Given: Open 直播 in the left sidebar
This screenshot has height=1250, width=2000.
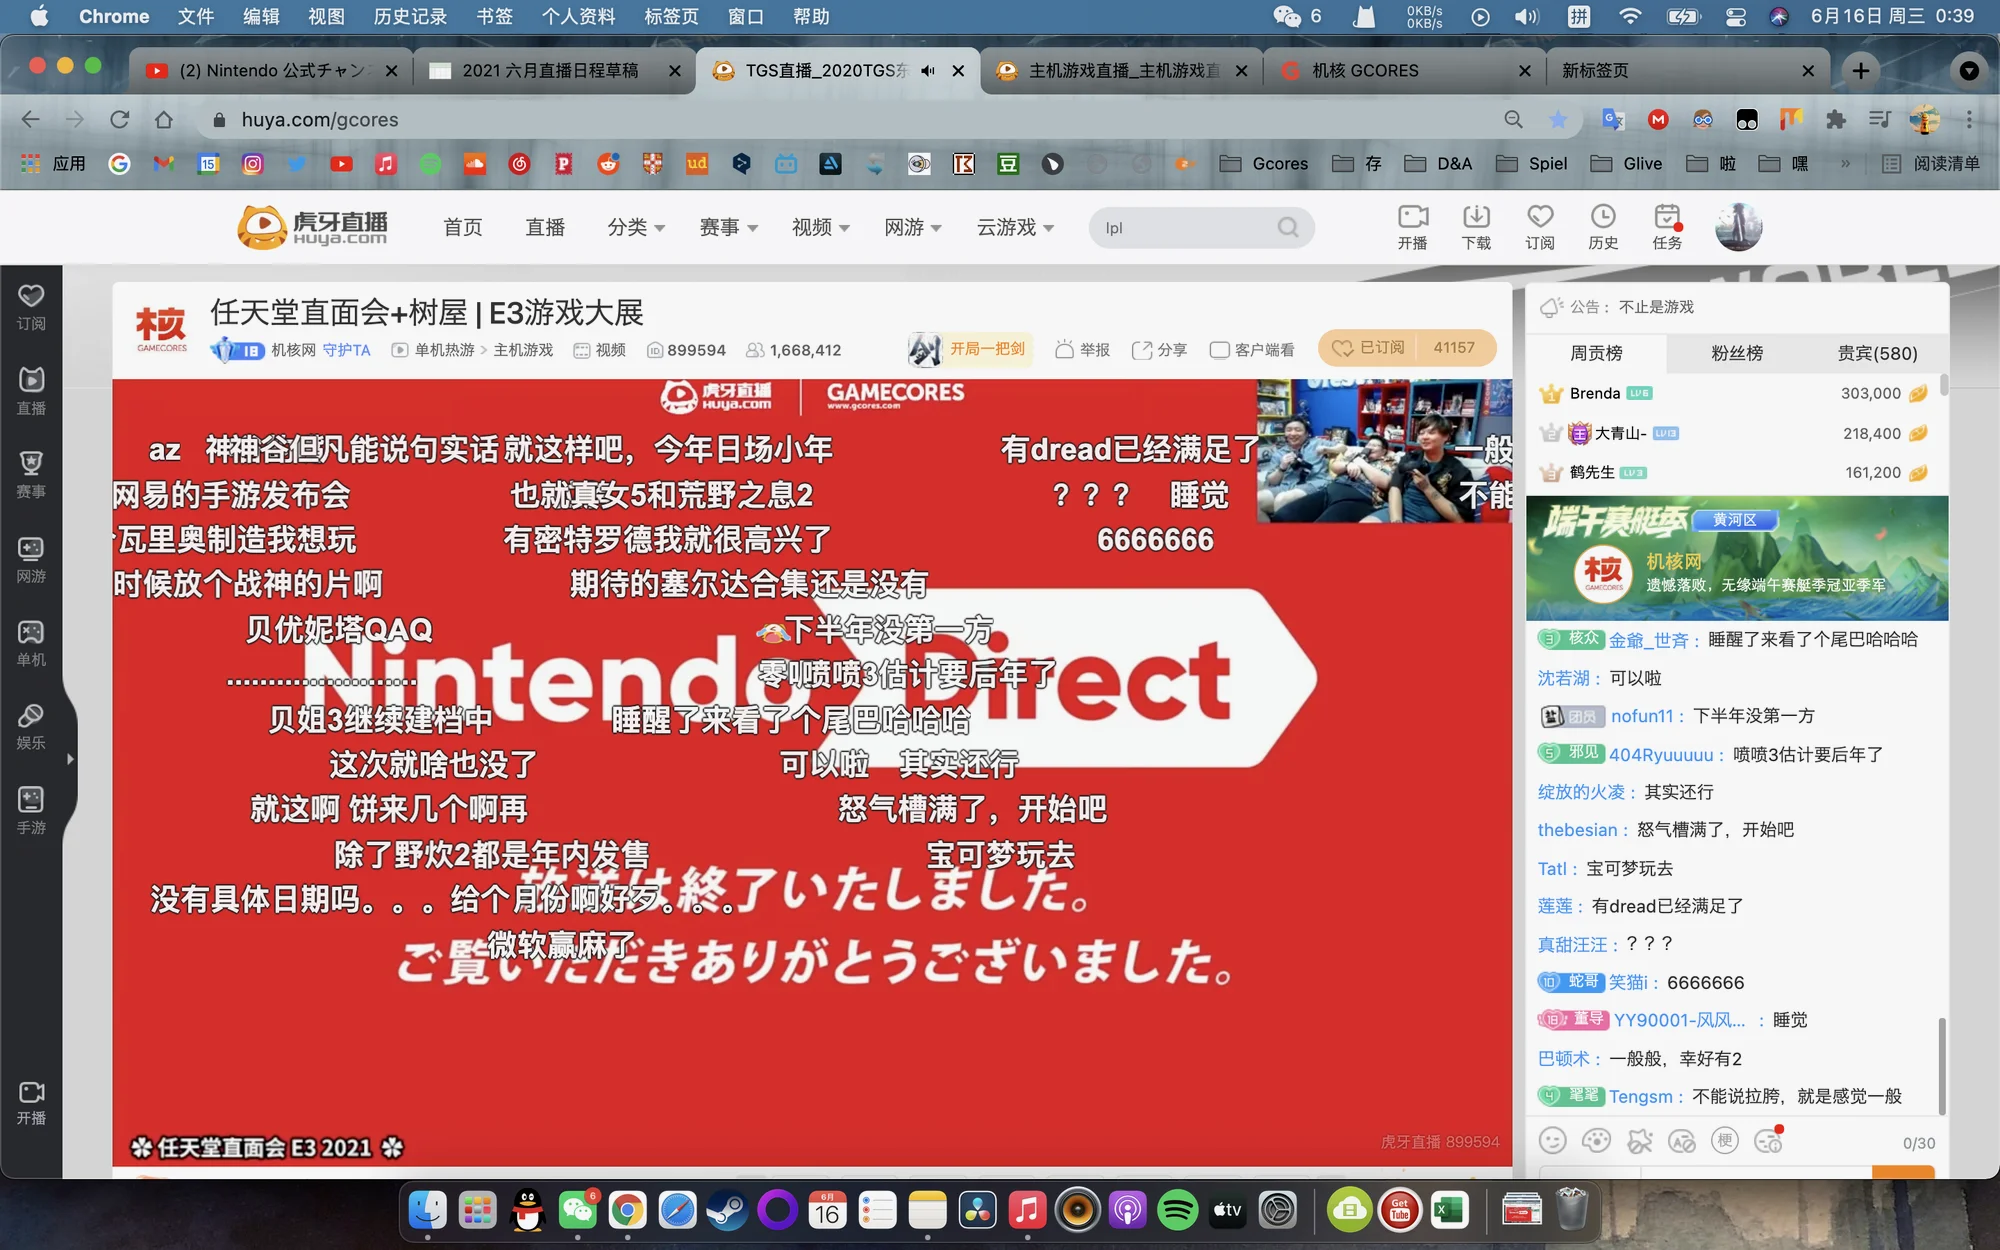Looking at the screenshot, I should point(31,390).
